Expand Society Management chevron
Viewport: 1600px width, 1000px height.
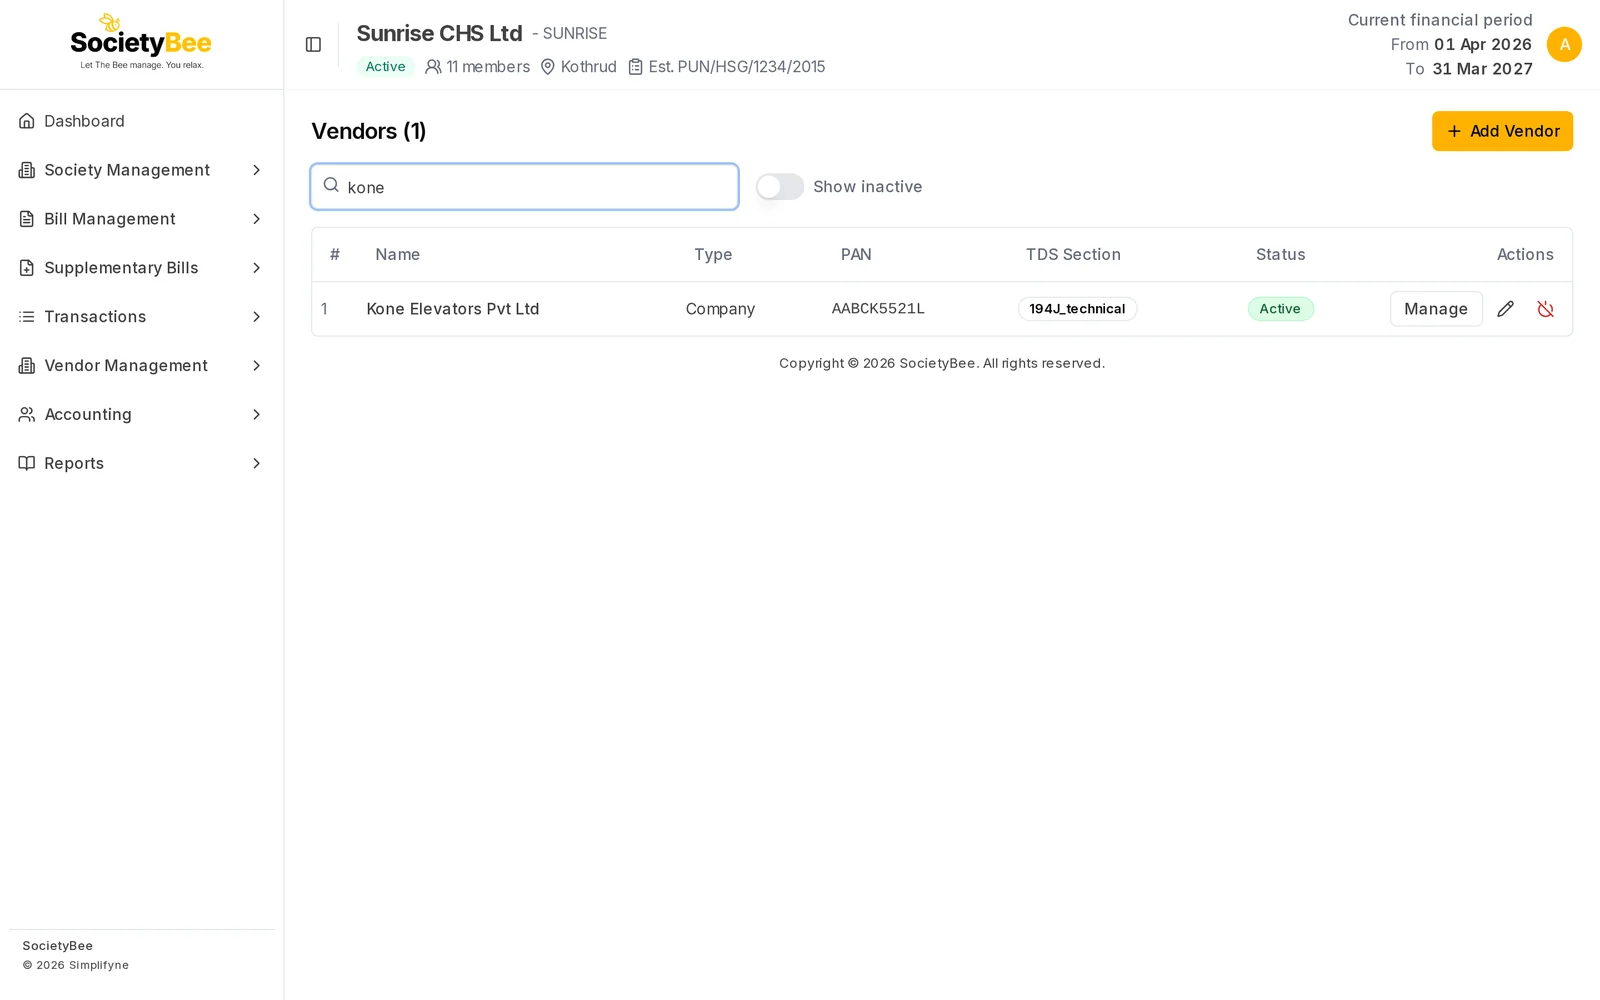coord(256,170)
